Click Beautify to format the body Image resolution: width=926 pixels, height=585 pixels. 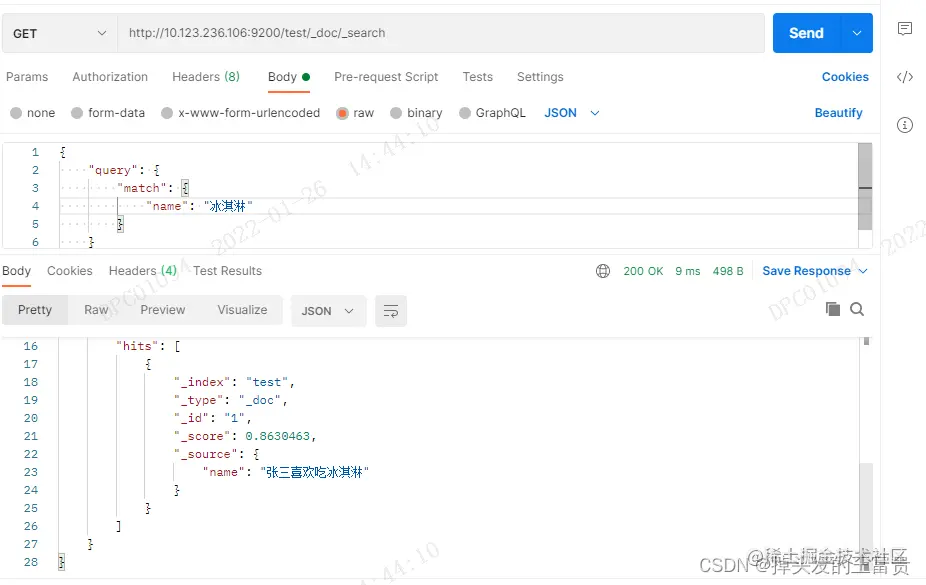(839, 113)
